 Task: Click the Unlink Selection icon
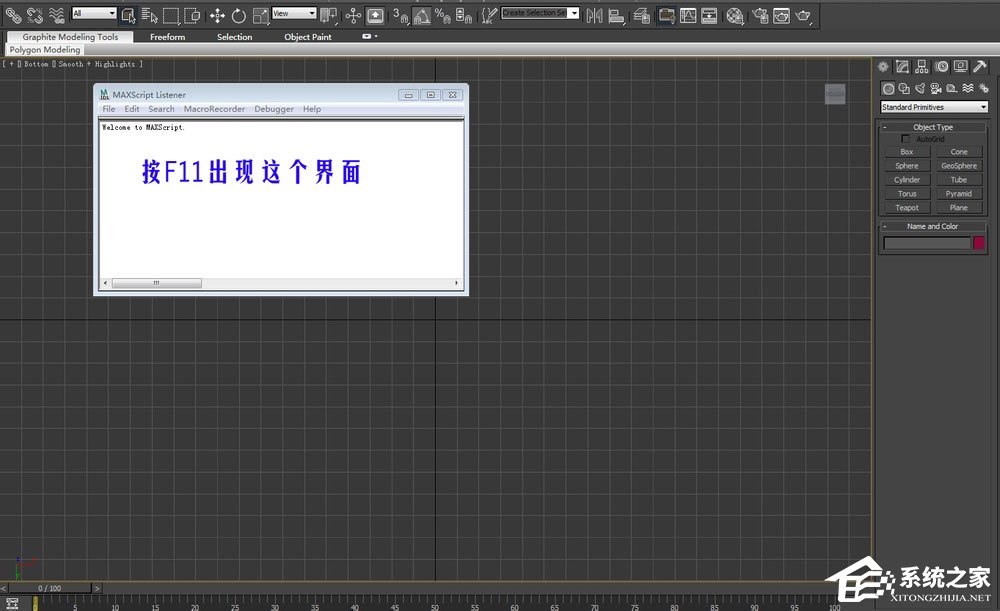(x=35, y=15)
